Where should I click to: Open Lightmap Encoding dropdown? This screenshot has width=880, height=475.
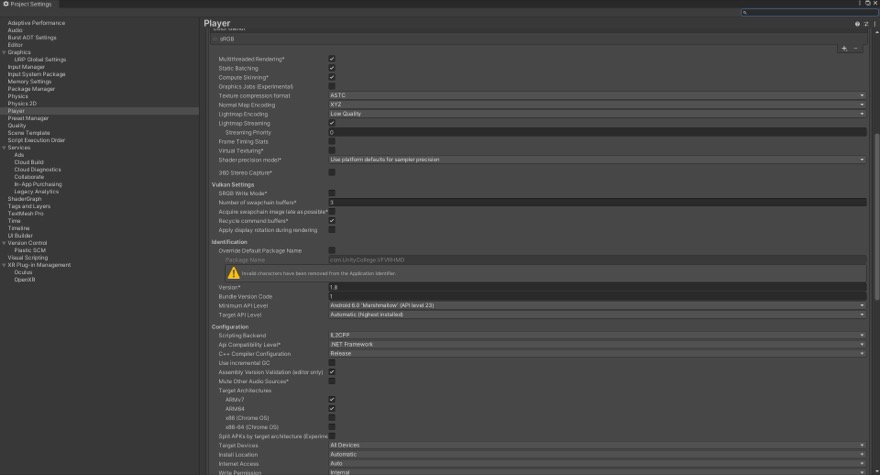click(x=597, y=114)
